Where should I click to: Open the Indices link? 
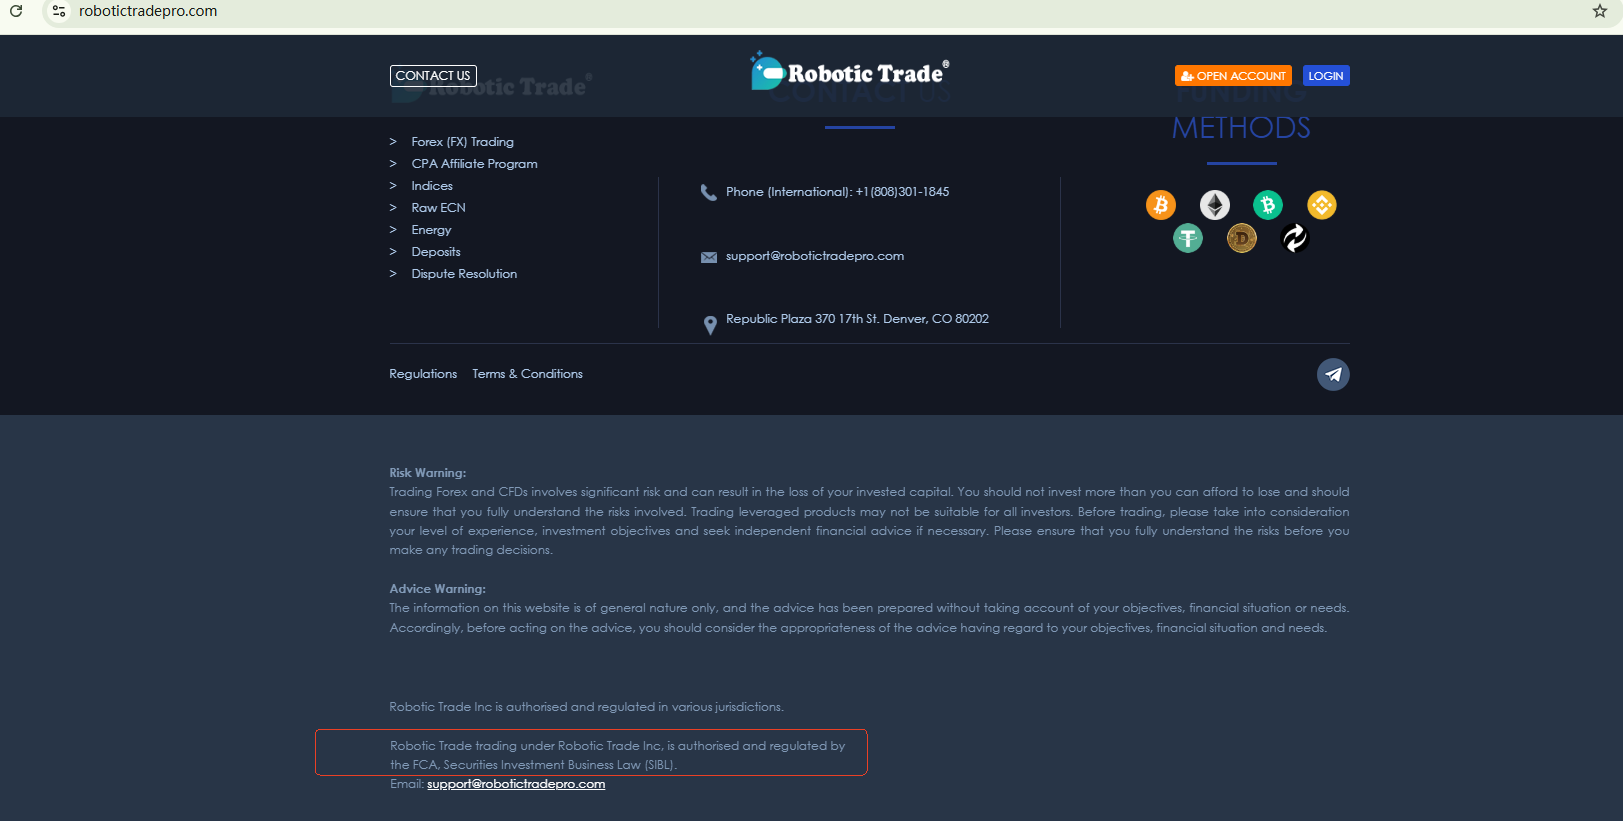pyautogui.click(x=432, y=186)
